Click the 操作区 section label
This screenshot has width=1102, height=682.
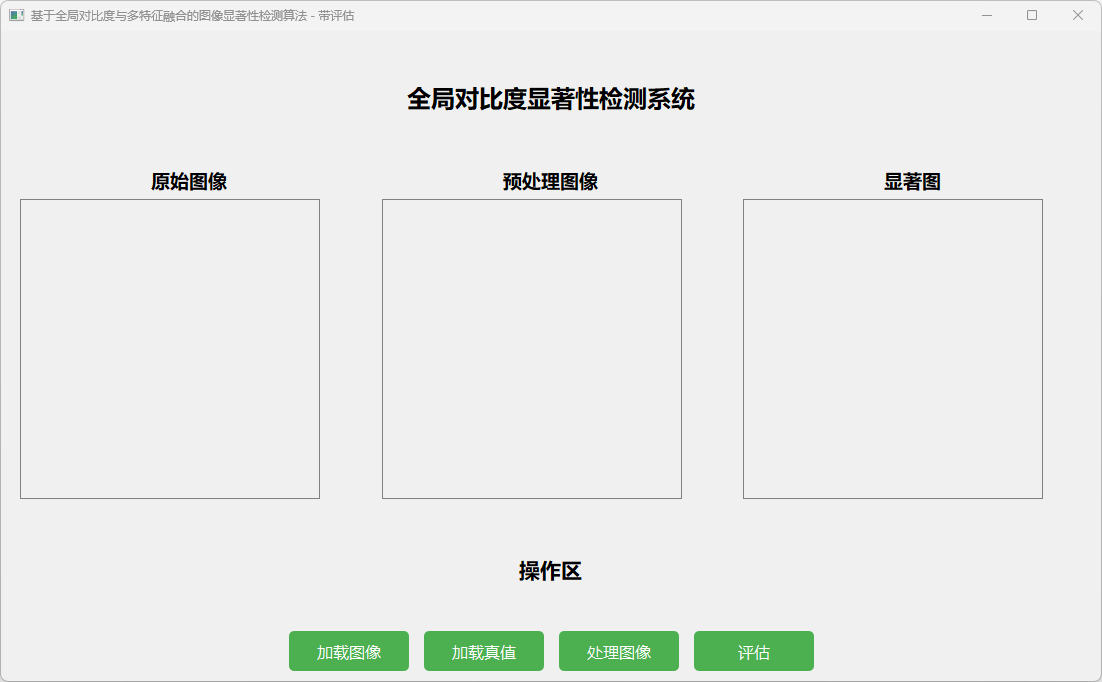[x=550, y=571]
